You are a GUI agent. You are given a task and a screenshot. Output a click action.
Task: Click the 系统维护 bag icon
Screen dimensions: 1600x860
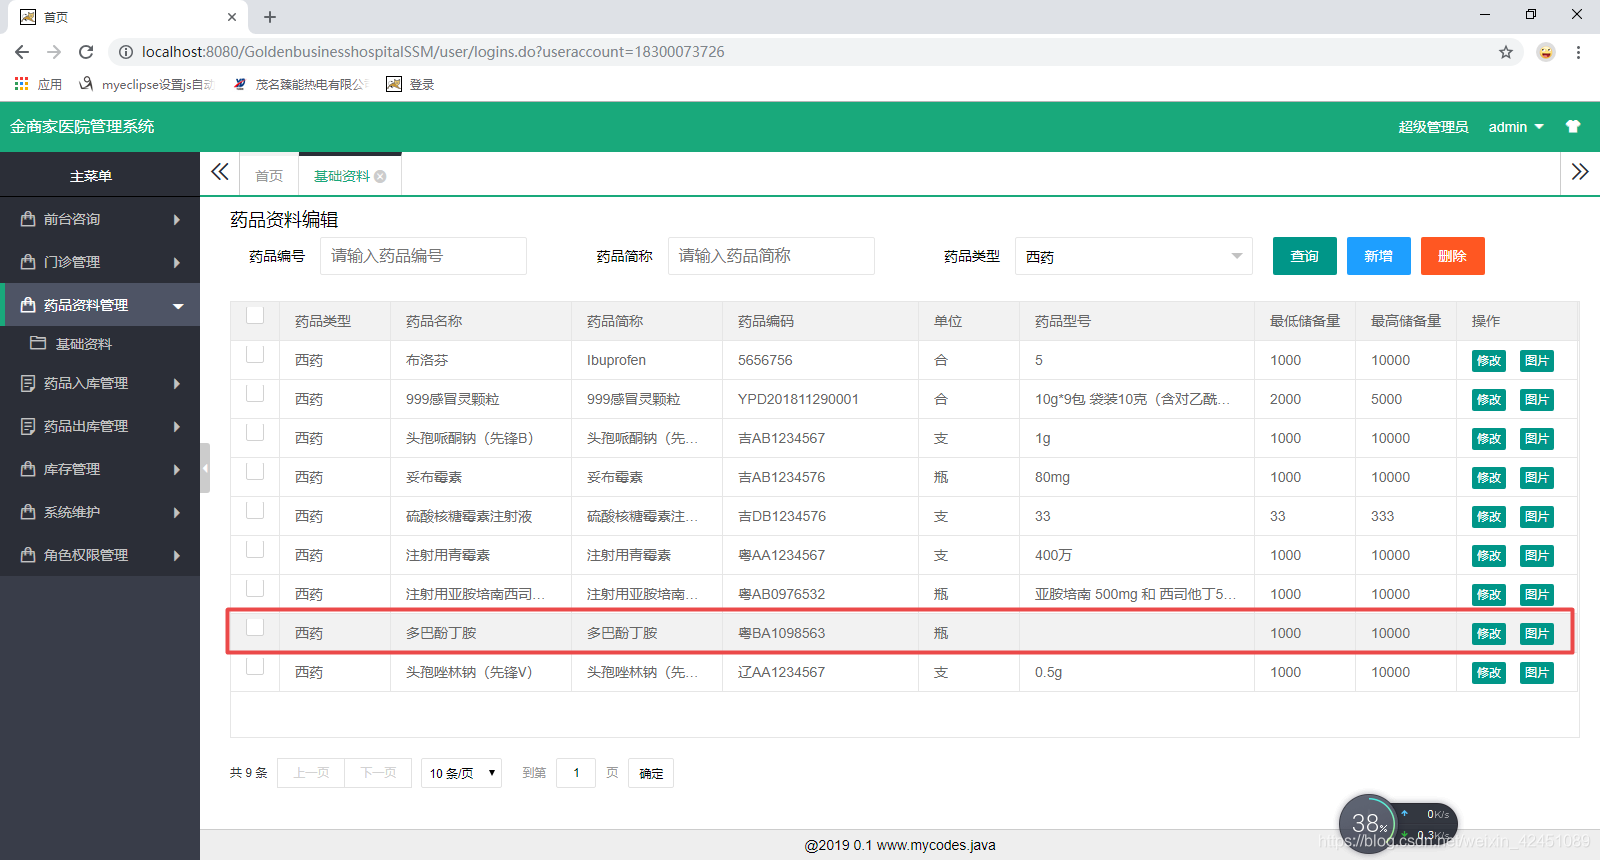tap(28, 511)
